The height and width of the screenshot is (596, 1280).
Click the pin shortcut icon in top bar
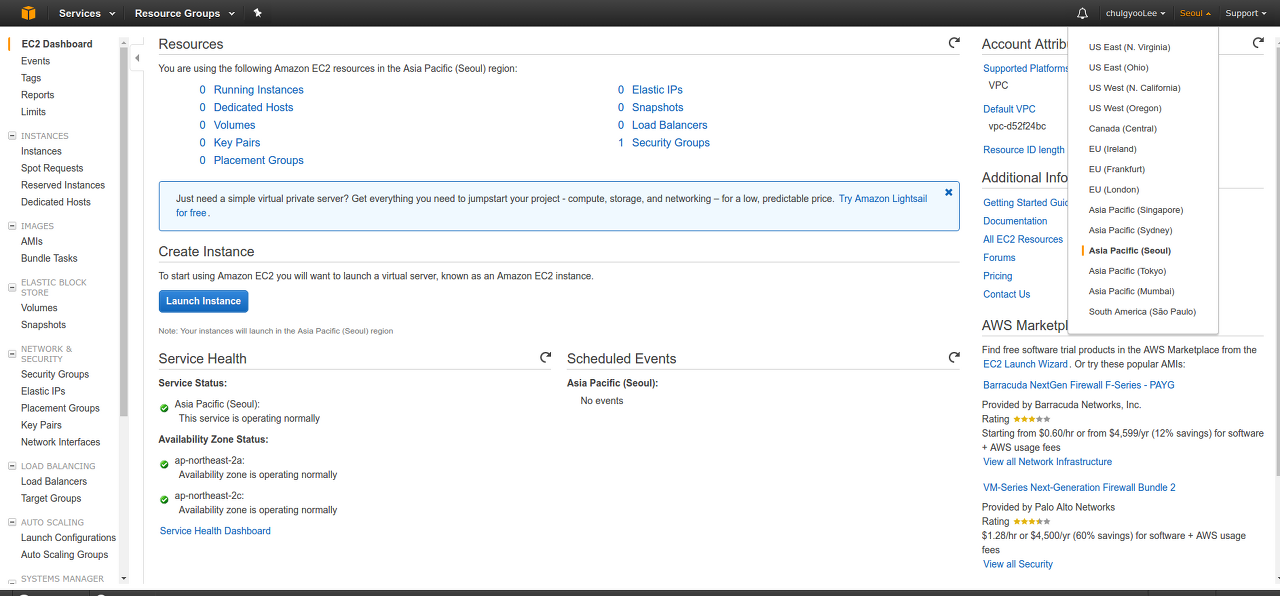[257, 13]
